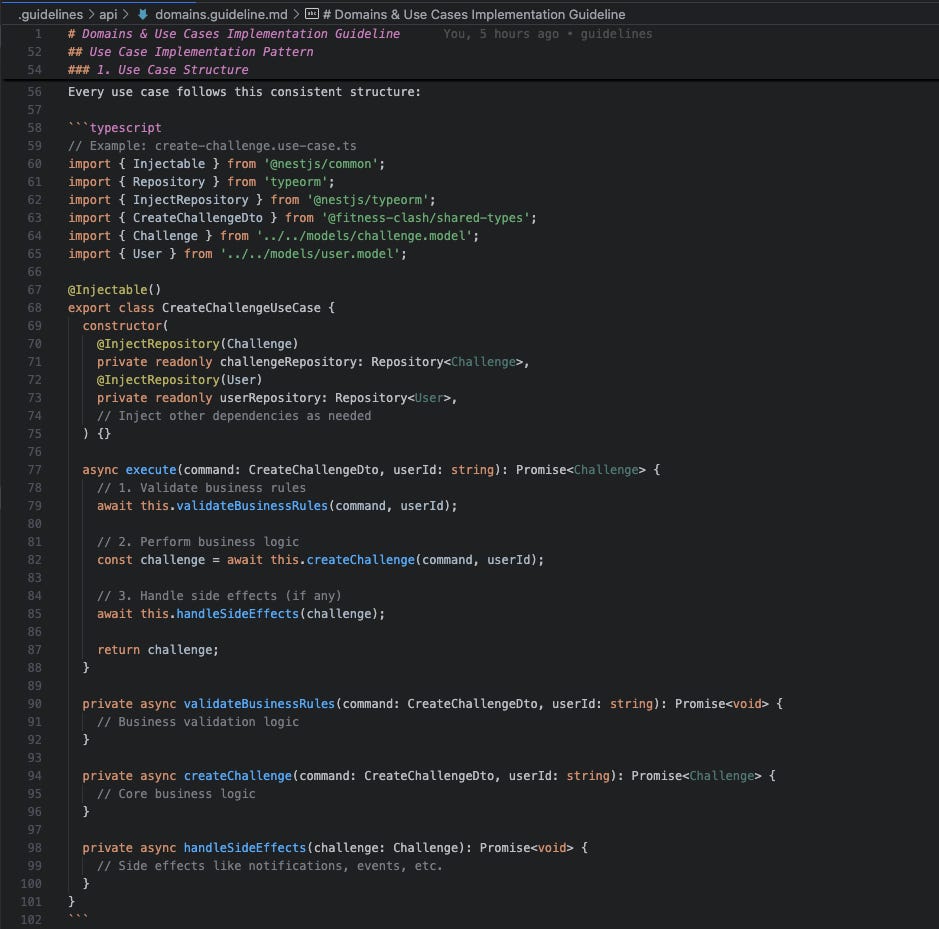Click handleSideEffects call on line 85
Viewport: 939px width, 929px height.
(x=238, y=613)
